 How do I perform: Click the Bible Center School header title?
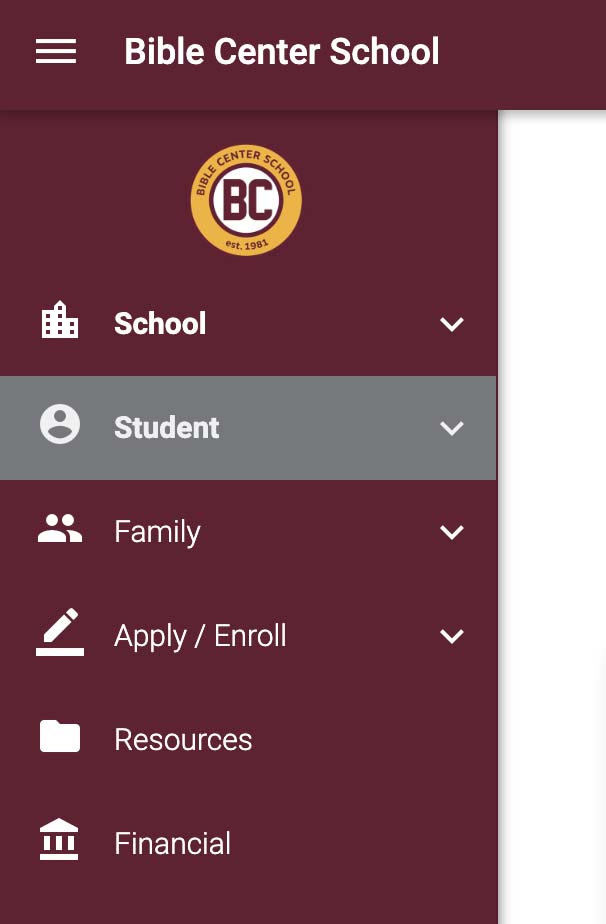(x=282, y=51)
